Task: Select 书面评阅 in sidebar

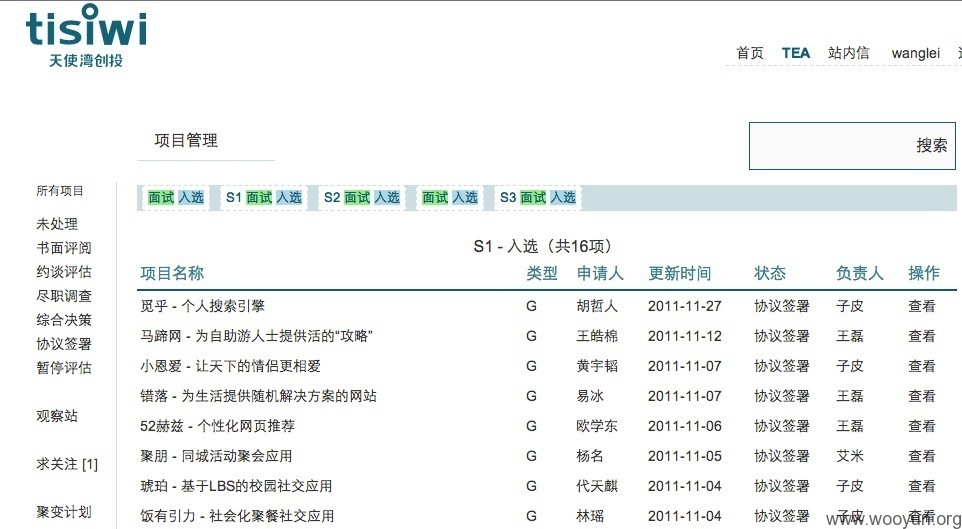Action: (x=64, y=248)
